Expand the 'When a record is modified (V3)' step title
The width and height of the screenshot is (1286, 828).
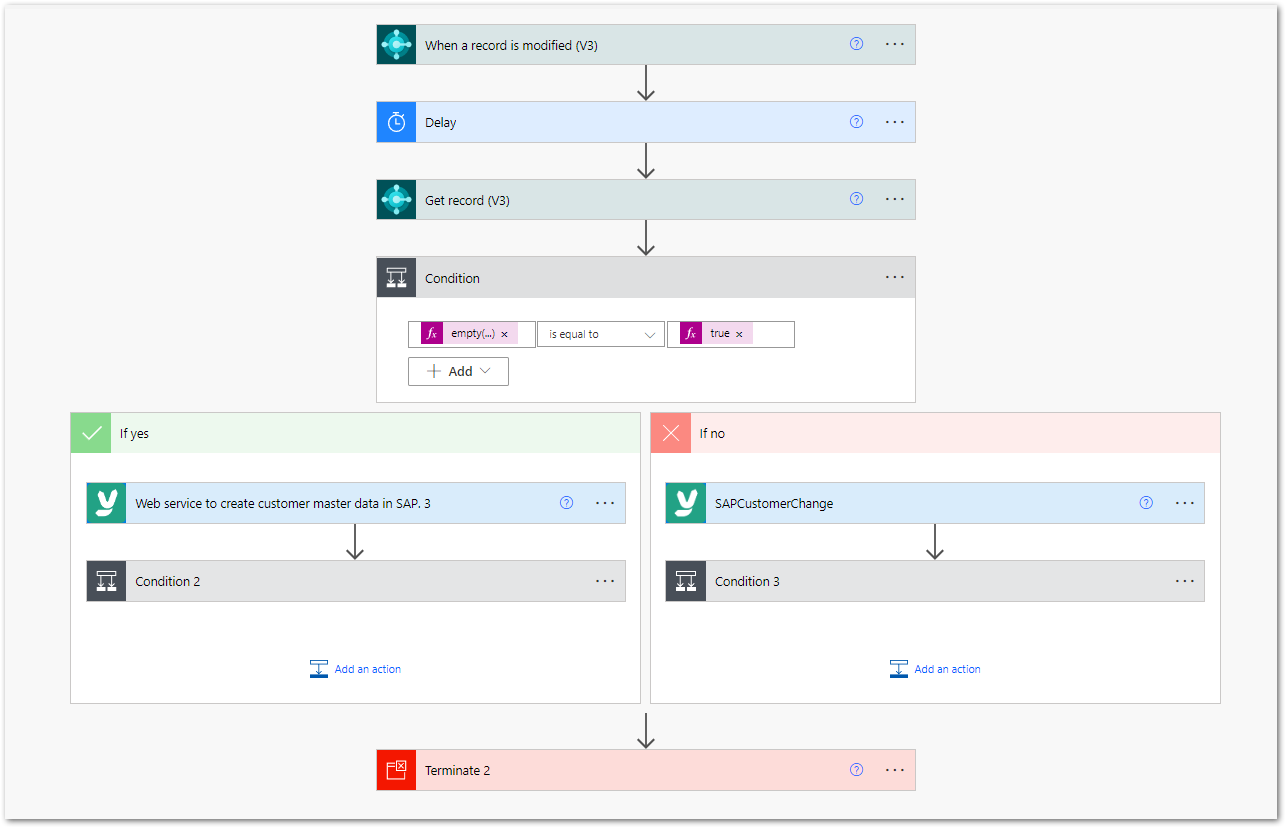[x=511, y=45]
